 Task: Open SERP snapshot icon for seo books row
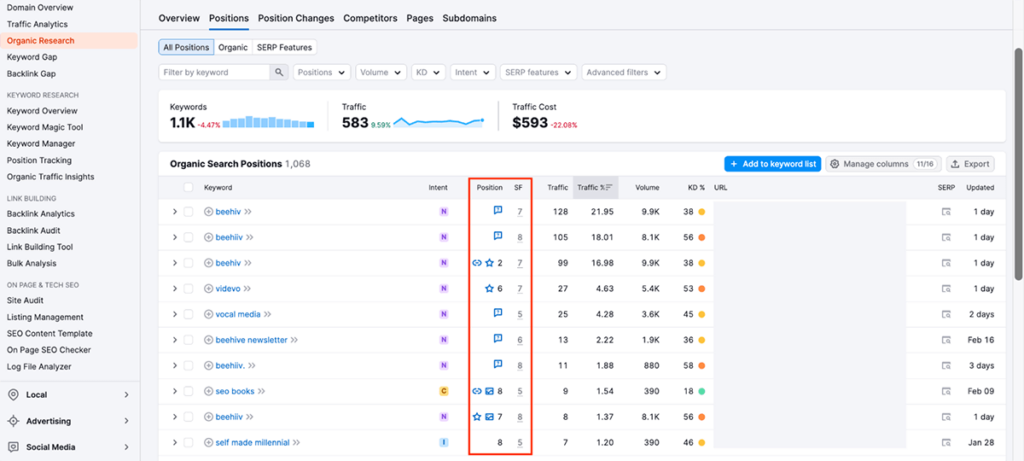[946, 391]
